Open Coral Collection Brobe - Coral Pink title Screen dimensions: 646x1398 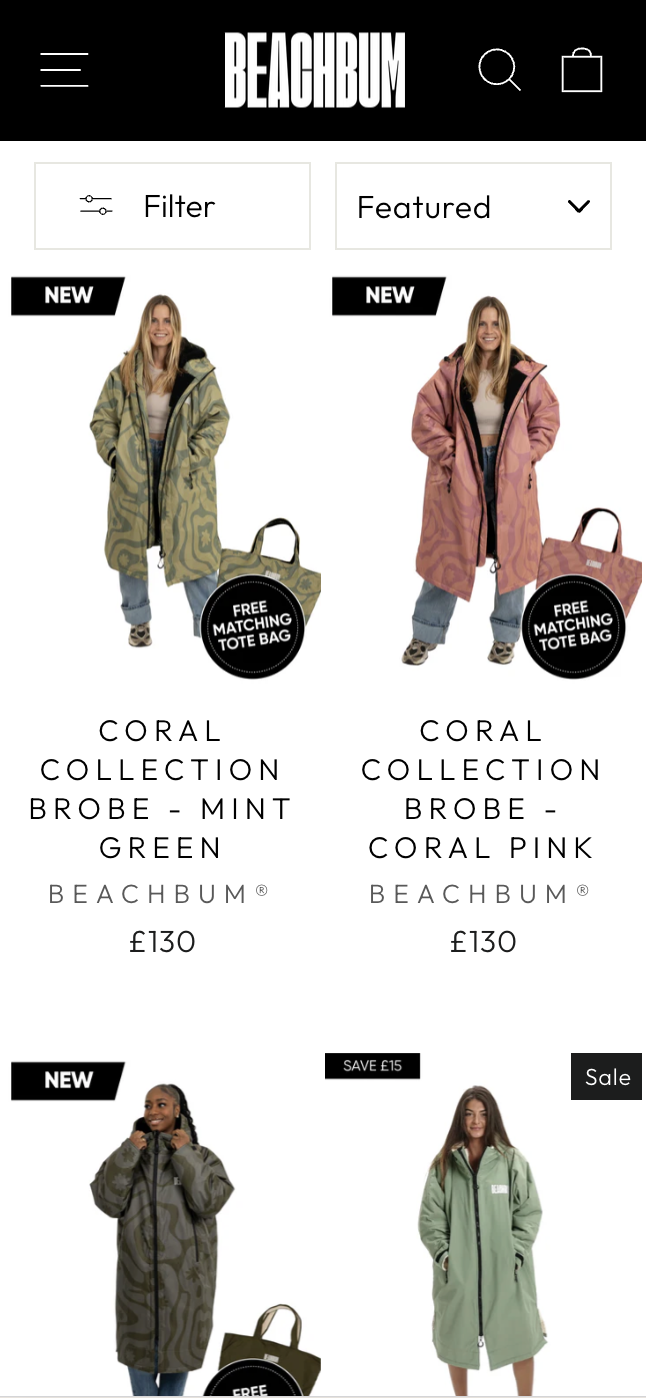tap(482, 789)
